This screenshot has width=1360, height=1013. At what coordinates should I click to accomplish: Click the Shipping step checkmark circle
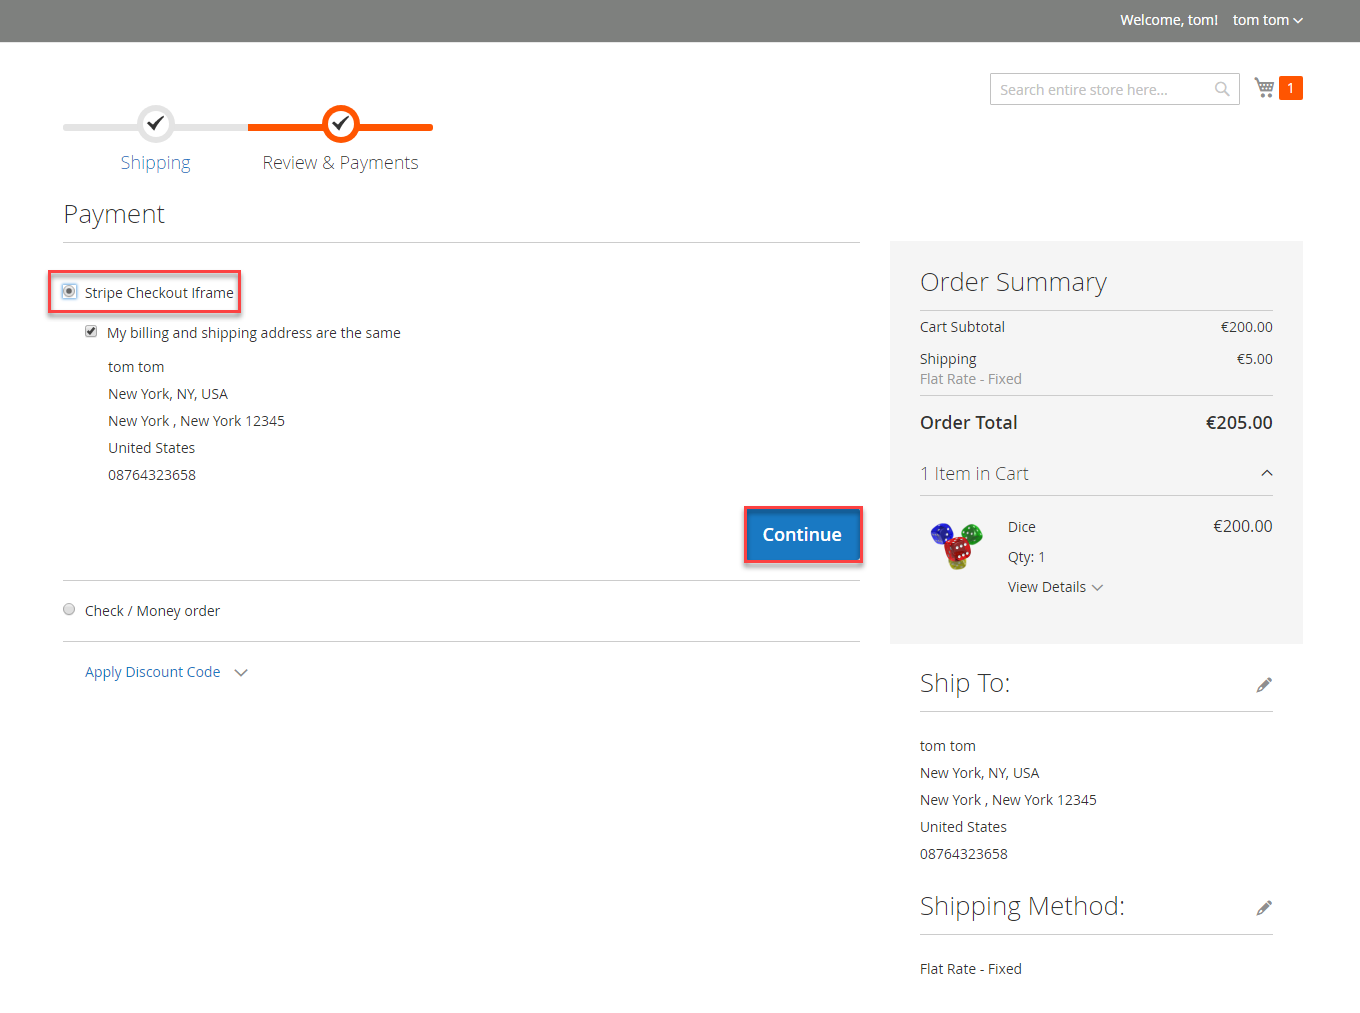(x=155, y=124)
